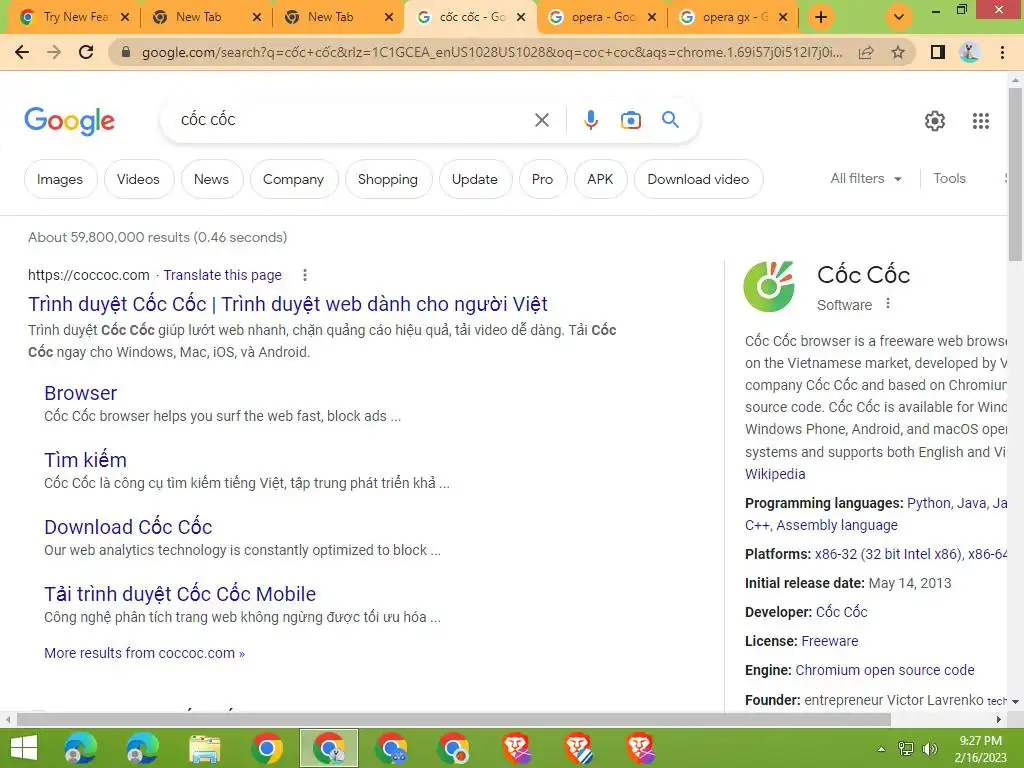Select the APK filter chip
The width and height of the screenshot is (1024, 768).
pyautogui.click(x=600, y=179)
